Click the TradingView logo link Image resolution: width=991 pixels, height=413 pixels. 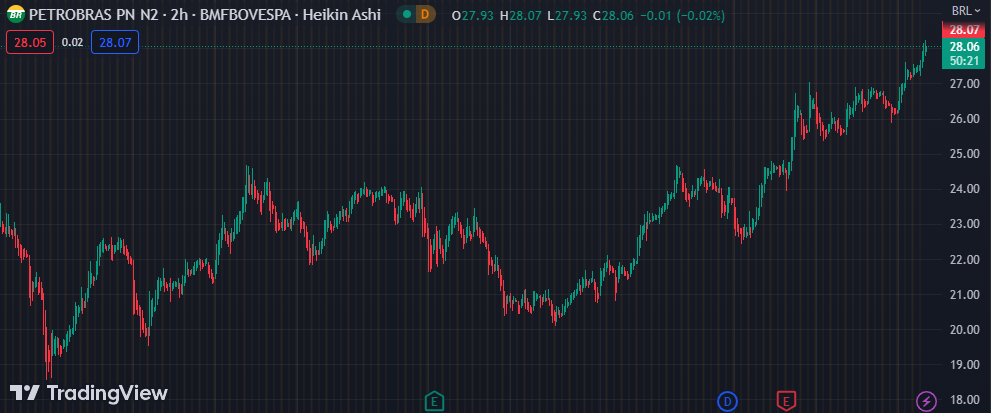pyautogui.click(x=88, y=393)
